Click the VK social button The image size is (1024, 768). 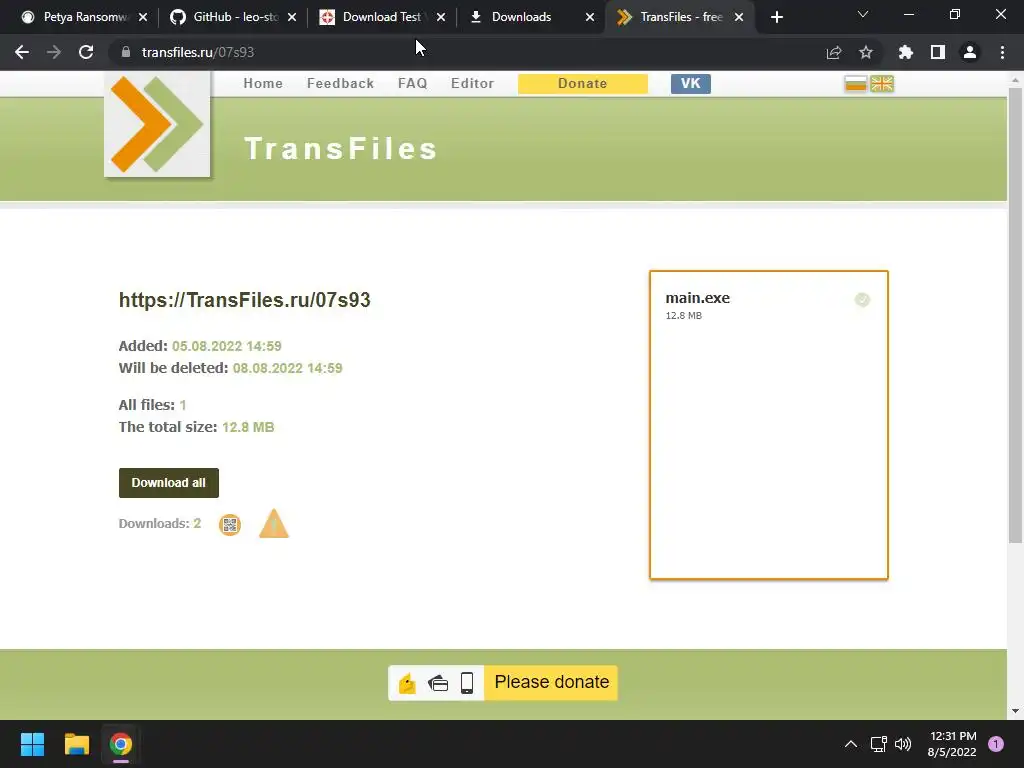click(690, 84)
